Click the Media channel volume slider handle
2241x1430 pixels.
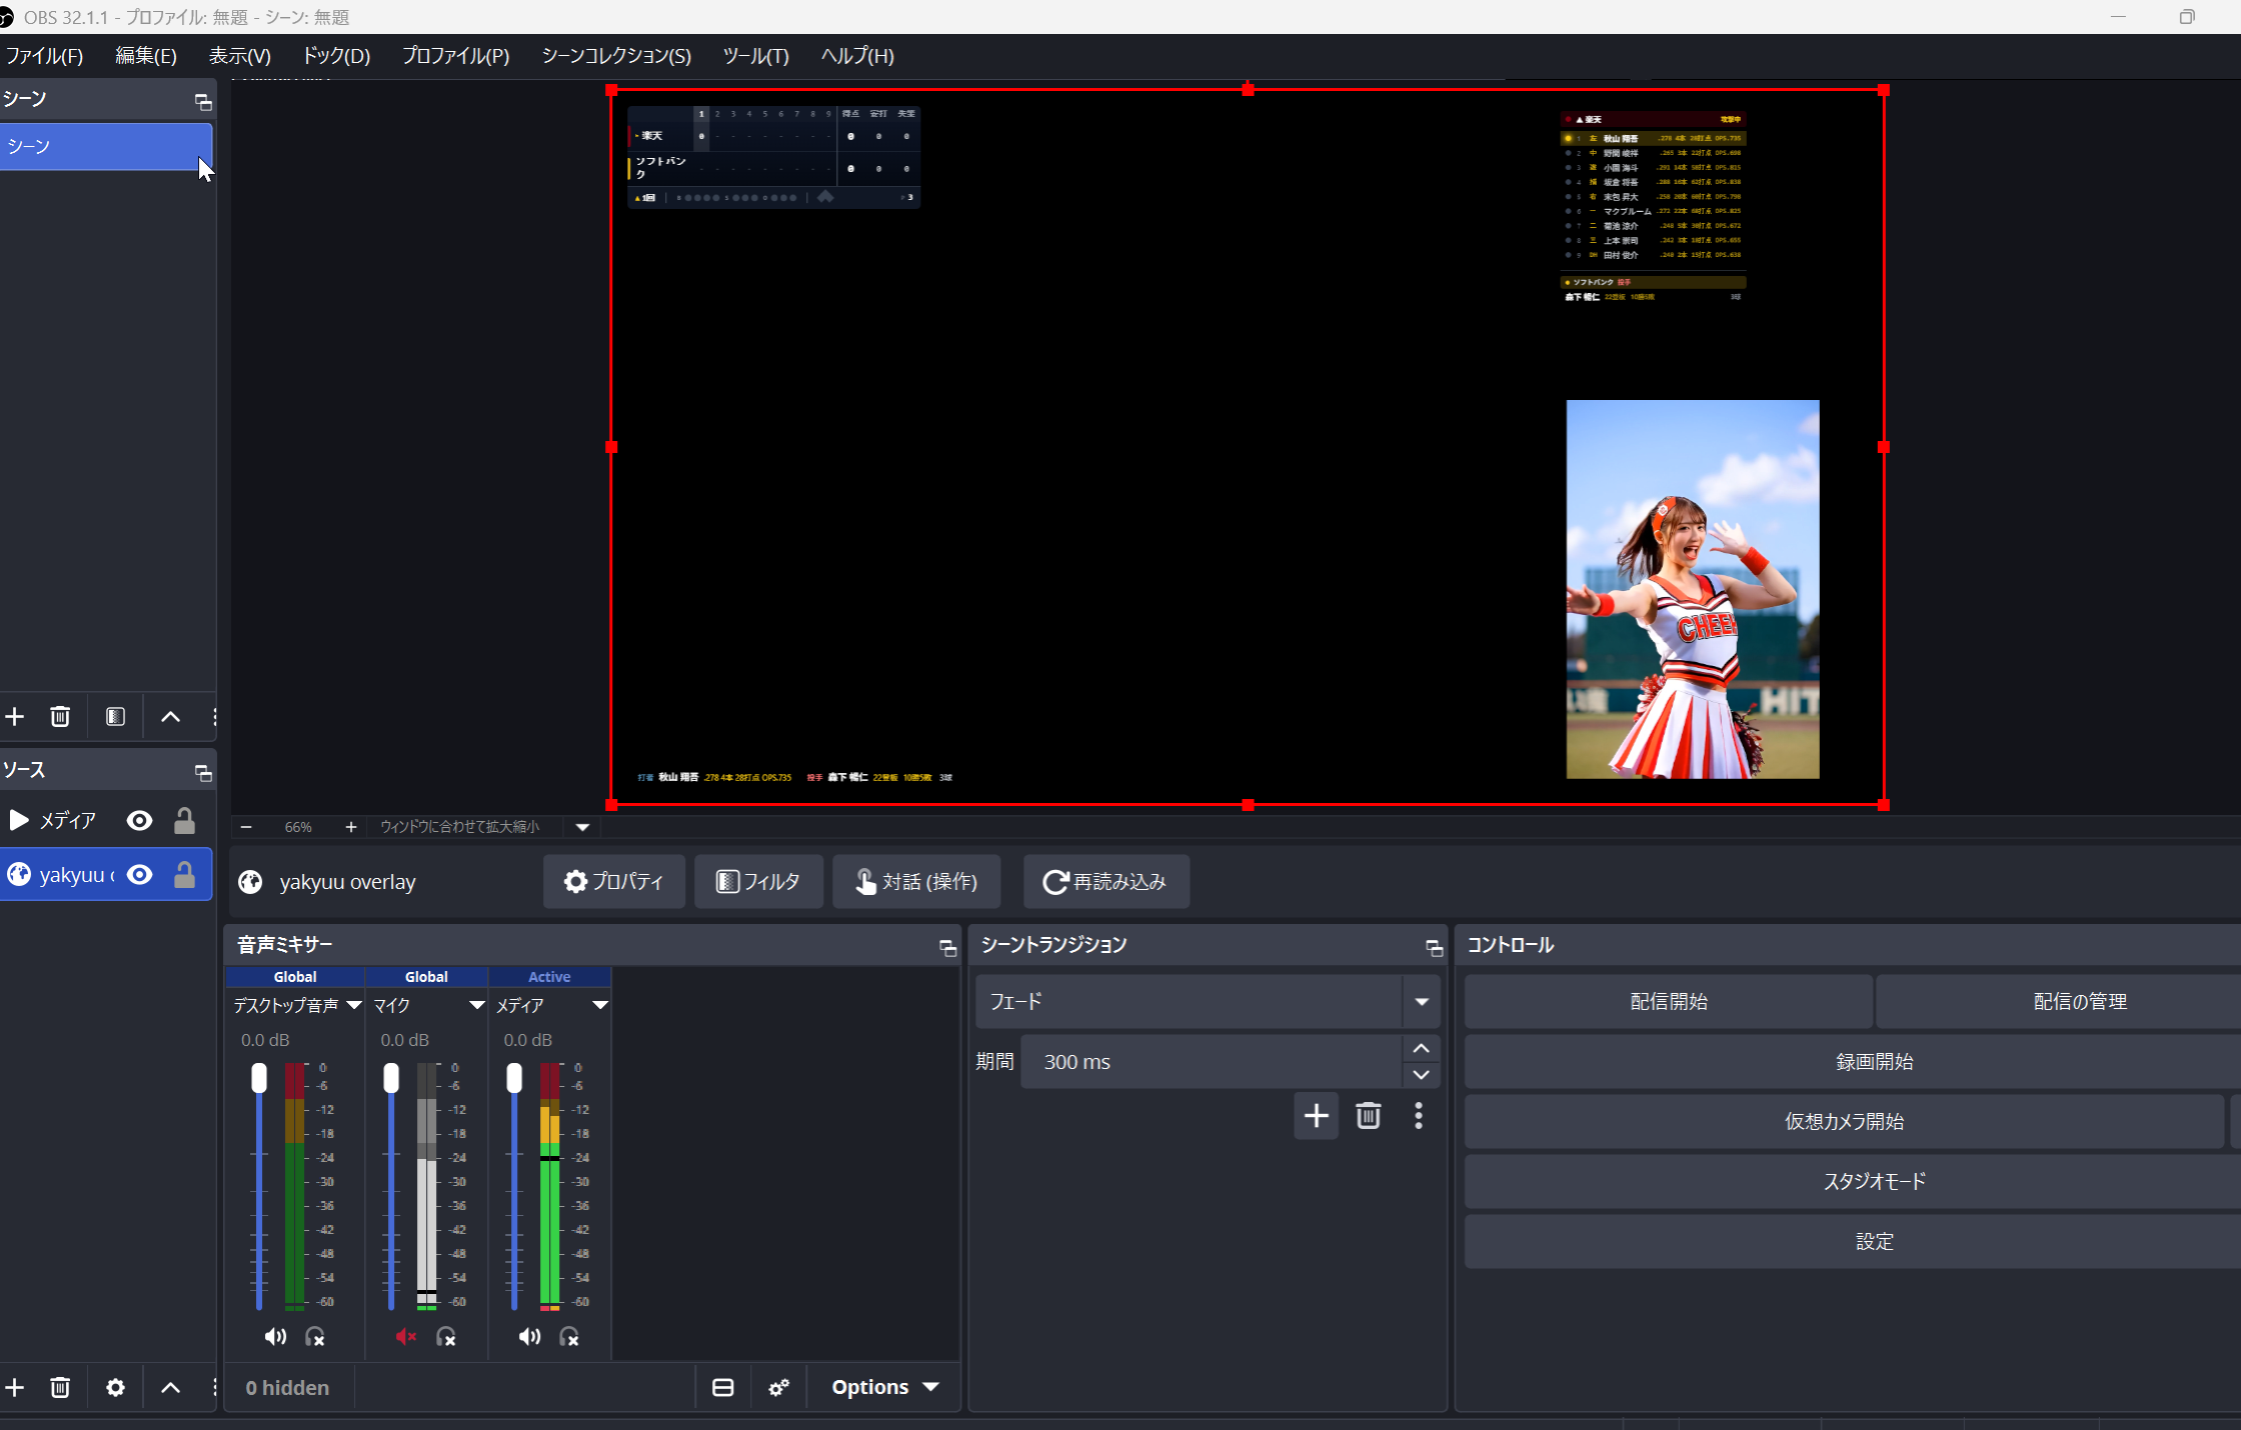[514, 1078]
